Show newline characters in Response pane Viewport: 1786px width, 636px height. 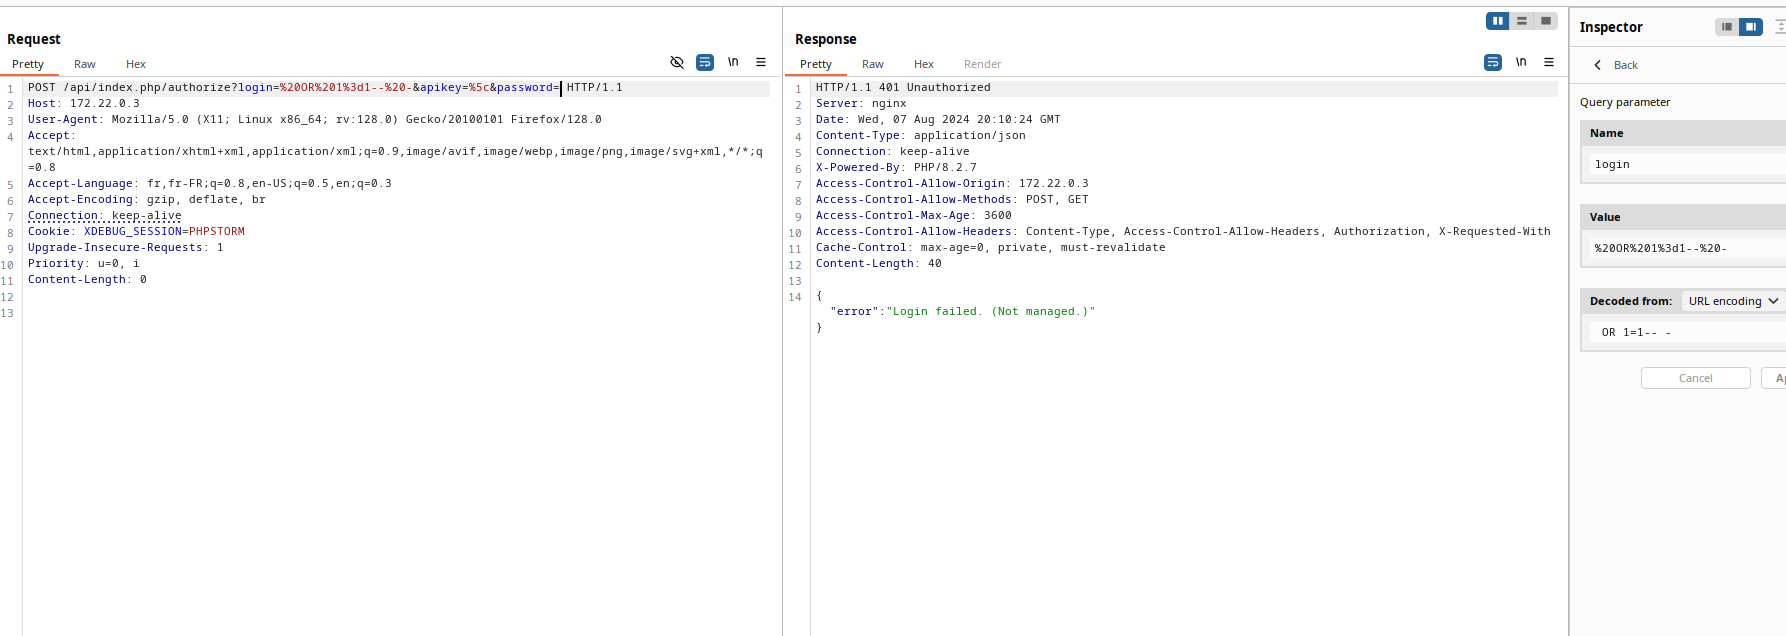point(1521,62)
